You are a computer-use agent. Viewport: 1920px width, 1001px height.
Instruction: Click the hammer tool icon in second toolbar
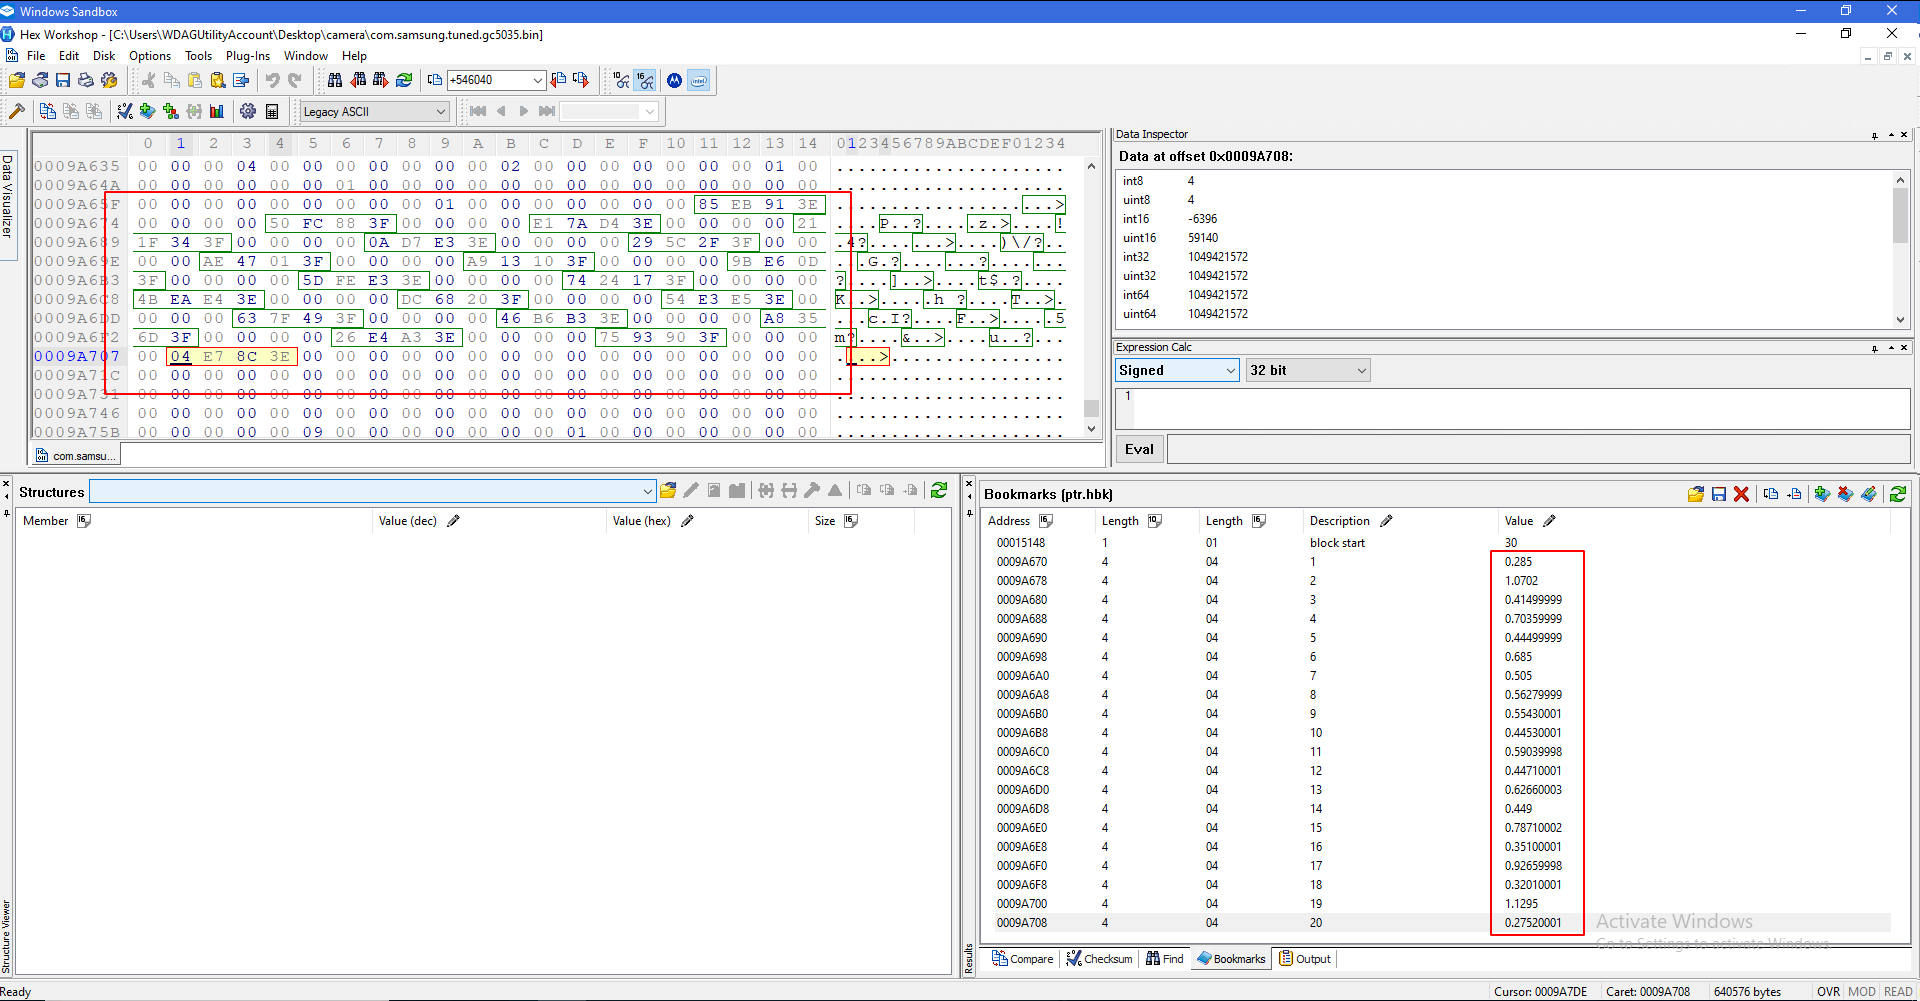point(17,111)
